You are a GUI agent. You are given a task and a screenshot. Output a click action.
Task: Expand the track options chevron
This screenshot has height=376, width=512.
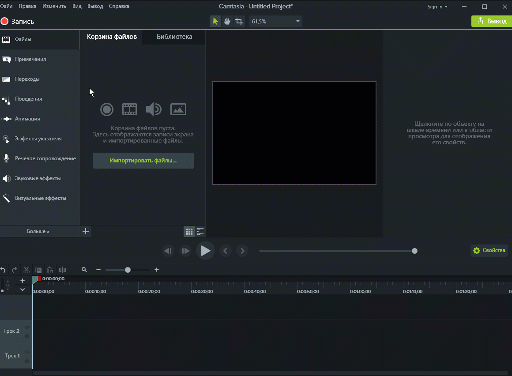22,290
